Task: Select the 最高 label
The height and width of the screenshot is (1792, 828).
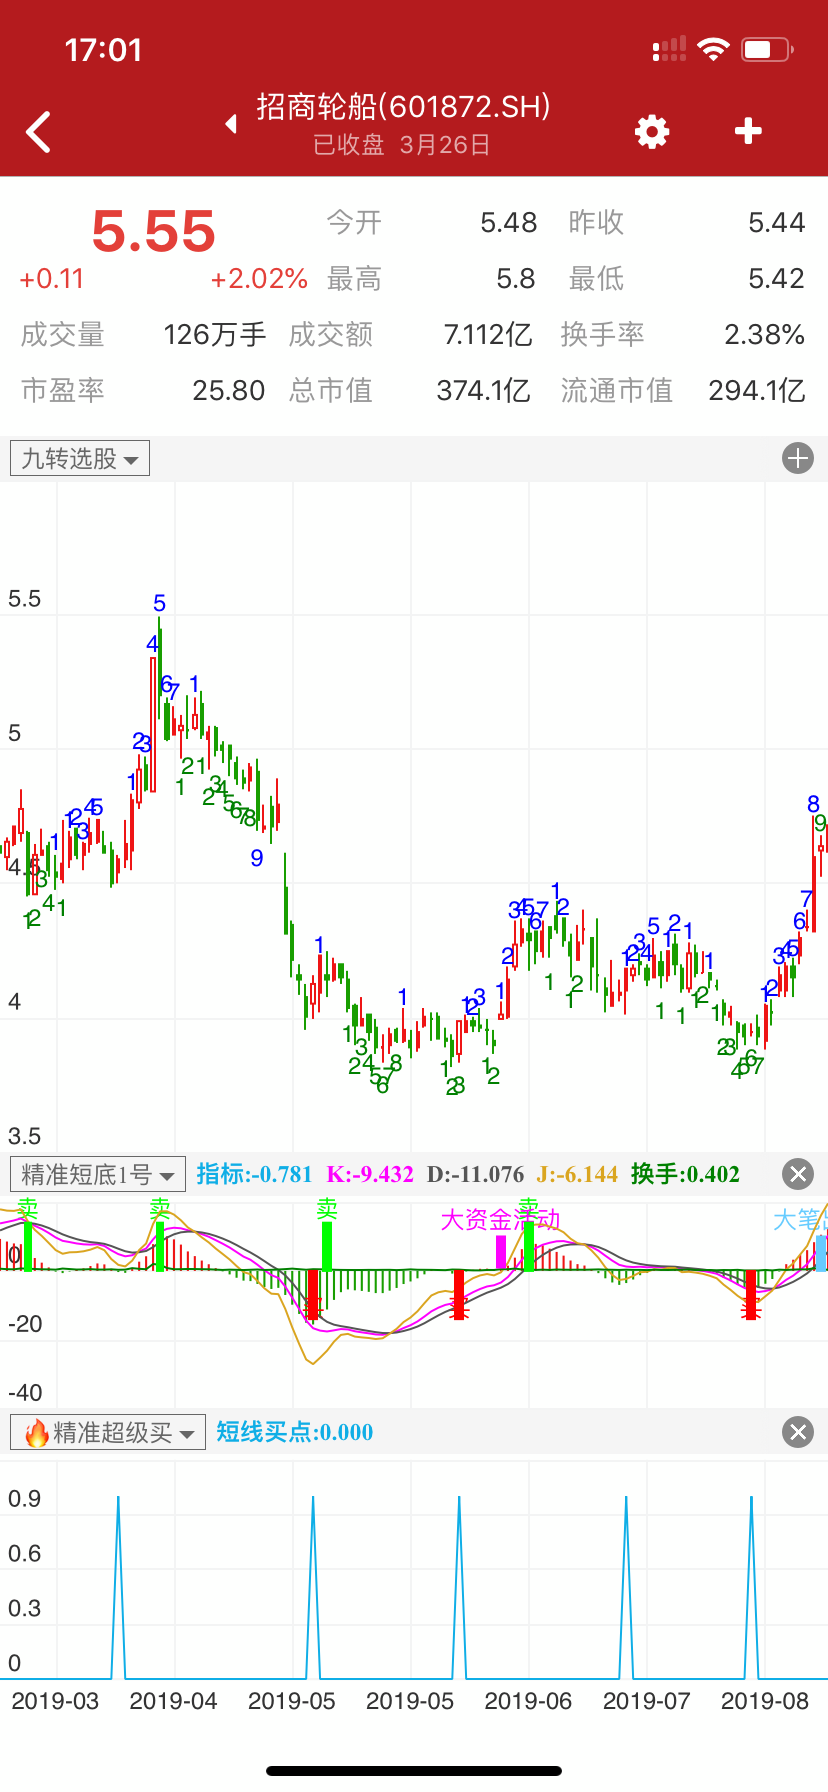Action: tap(354, 279)
